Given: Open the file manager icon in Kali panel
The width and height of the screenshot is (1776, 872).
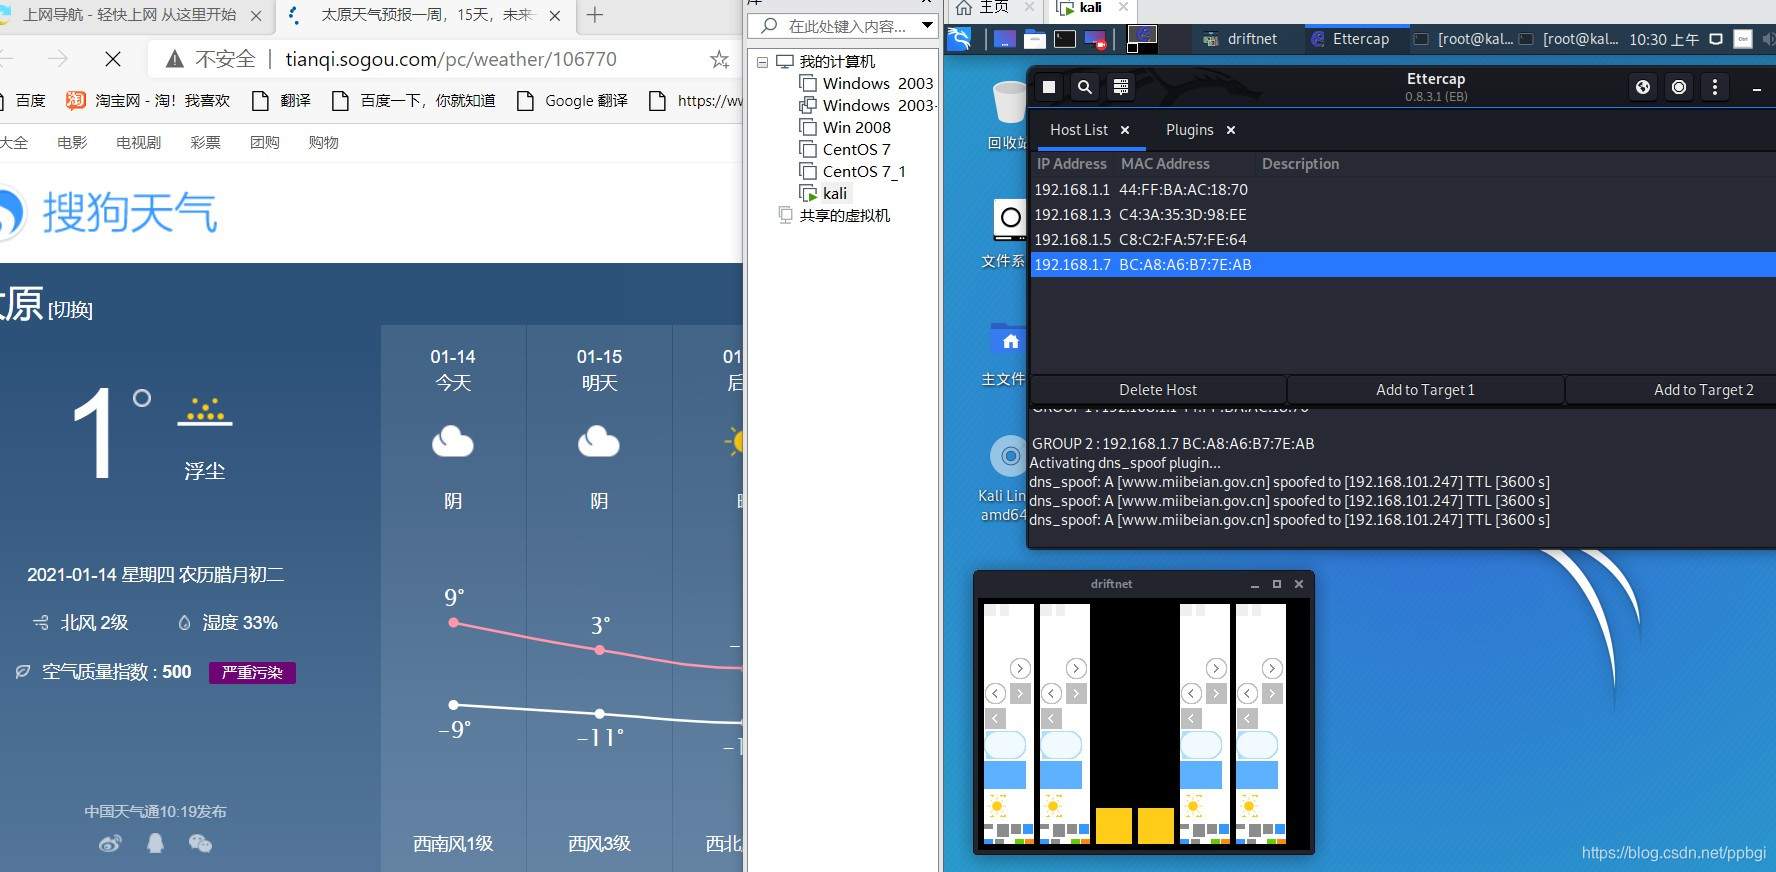Looking at the screenshot, I should (1035, 39).
